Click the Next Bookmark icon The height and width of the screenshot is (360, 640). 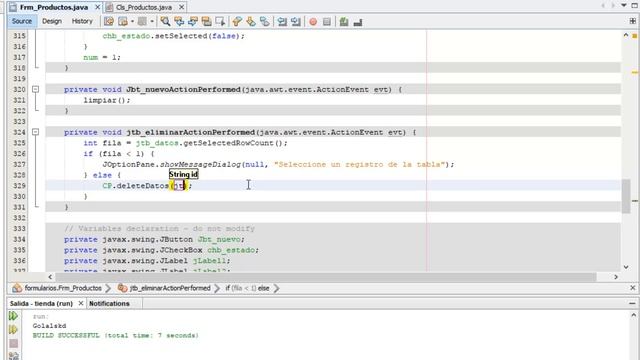[251, 22]
